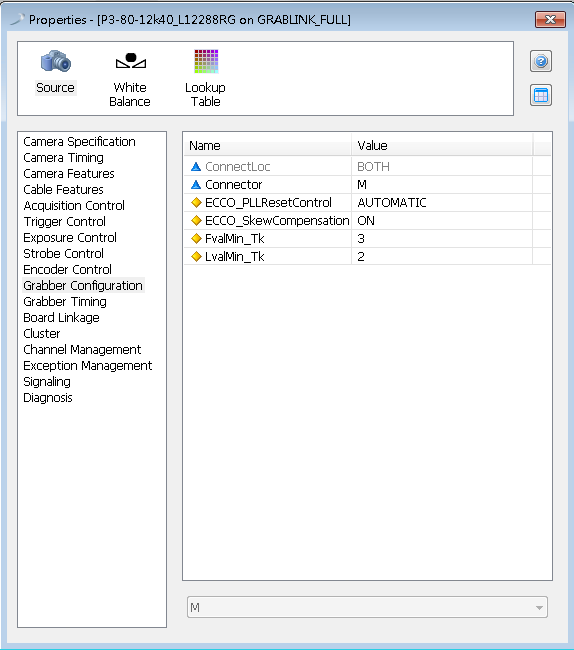Open the Lookup Table color grid icon

coord(206,61)
